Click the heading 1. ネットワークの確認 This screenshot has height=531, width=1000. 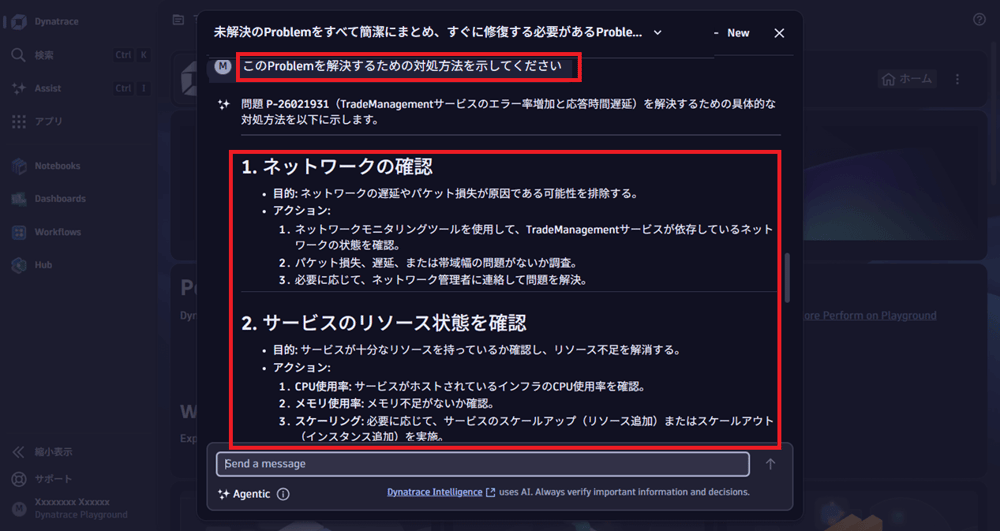337,167
